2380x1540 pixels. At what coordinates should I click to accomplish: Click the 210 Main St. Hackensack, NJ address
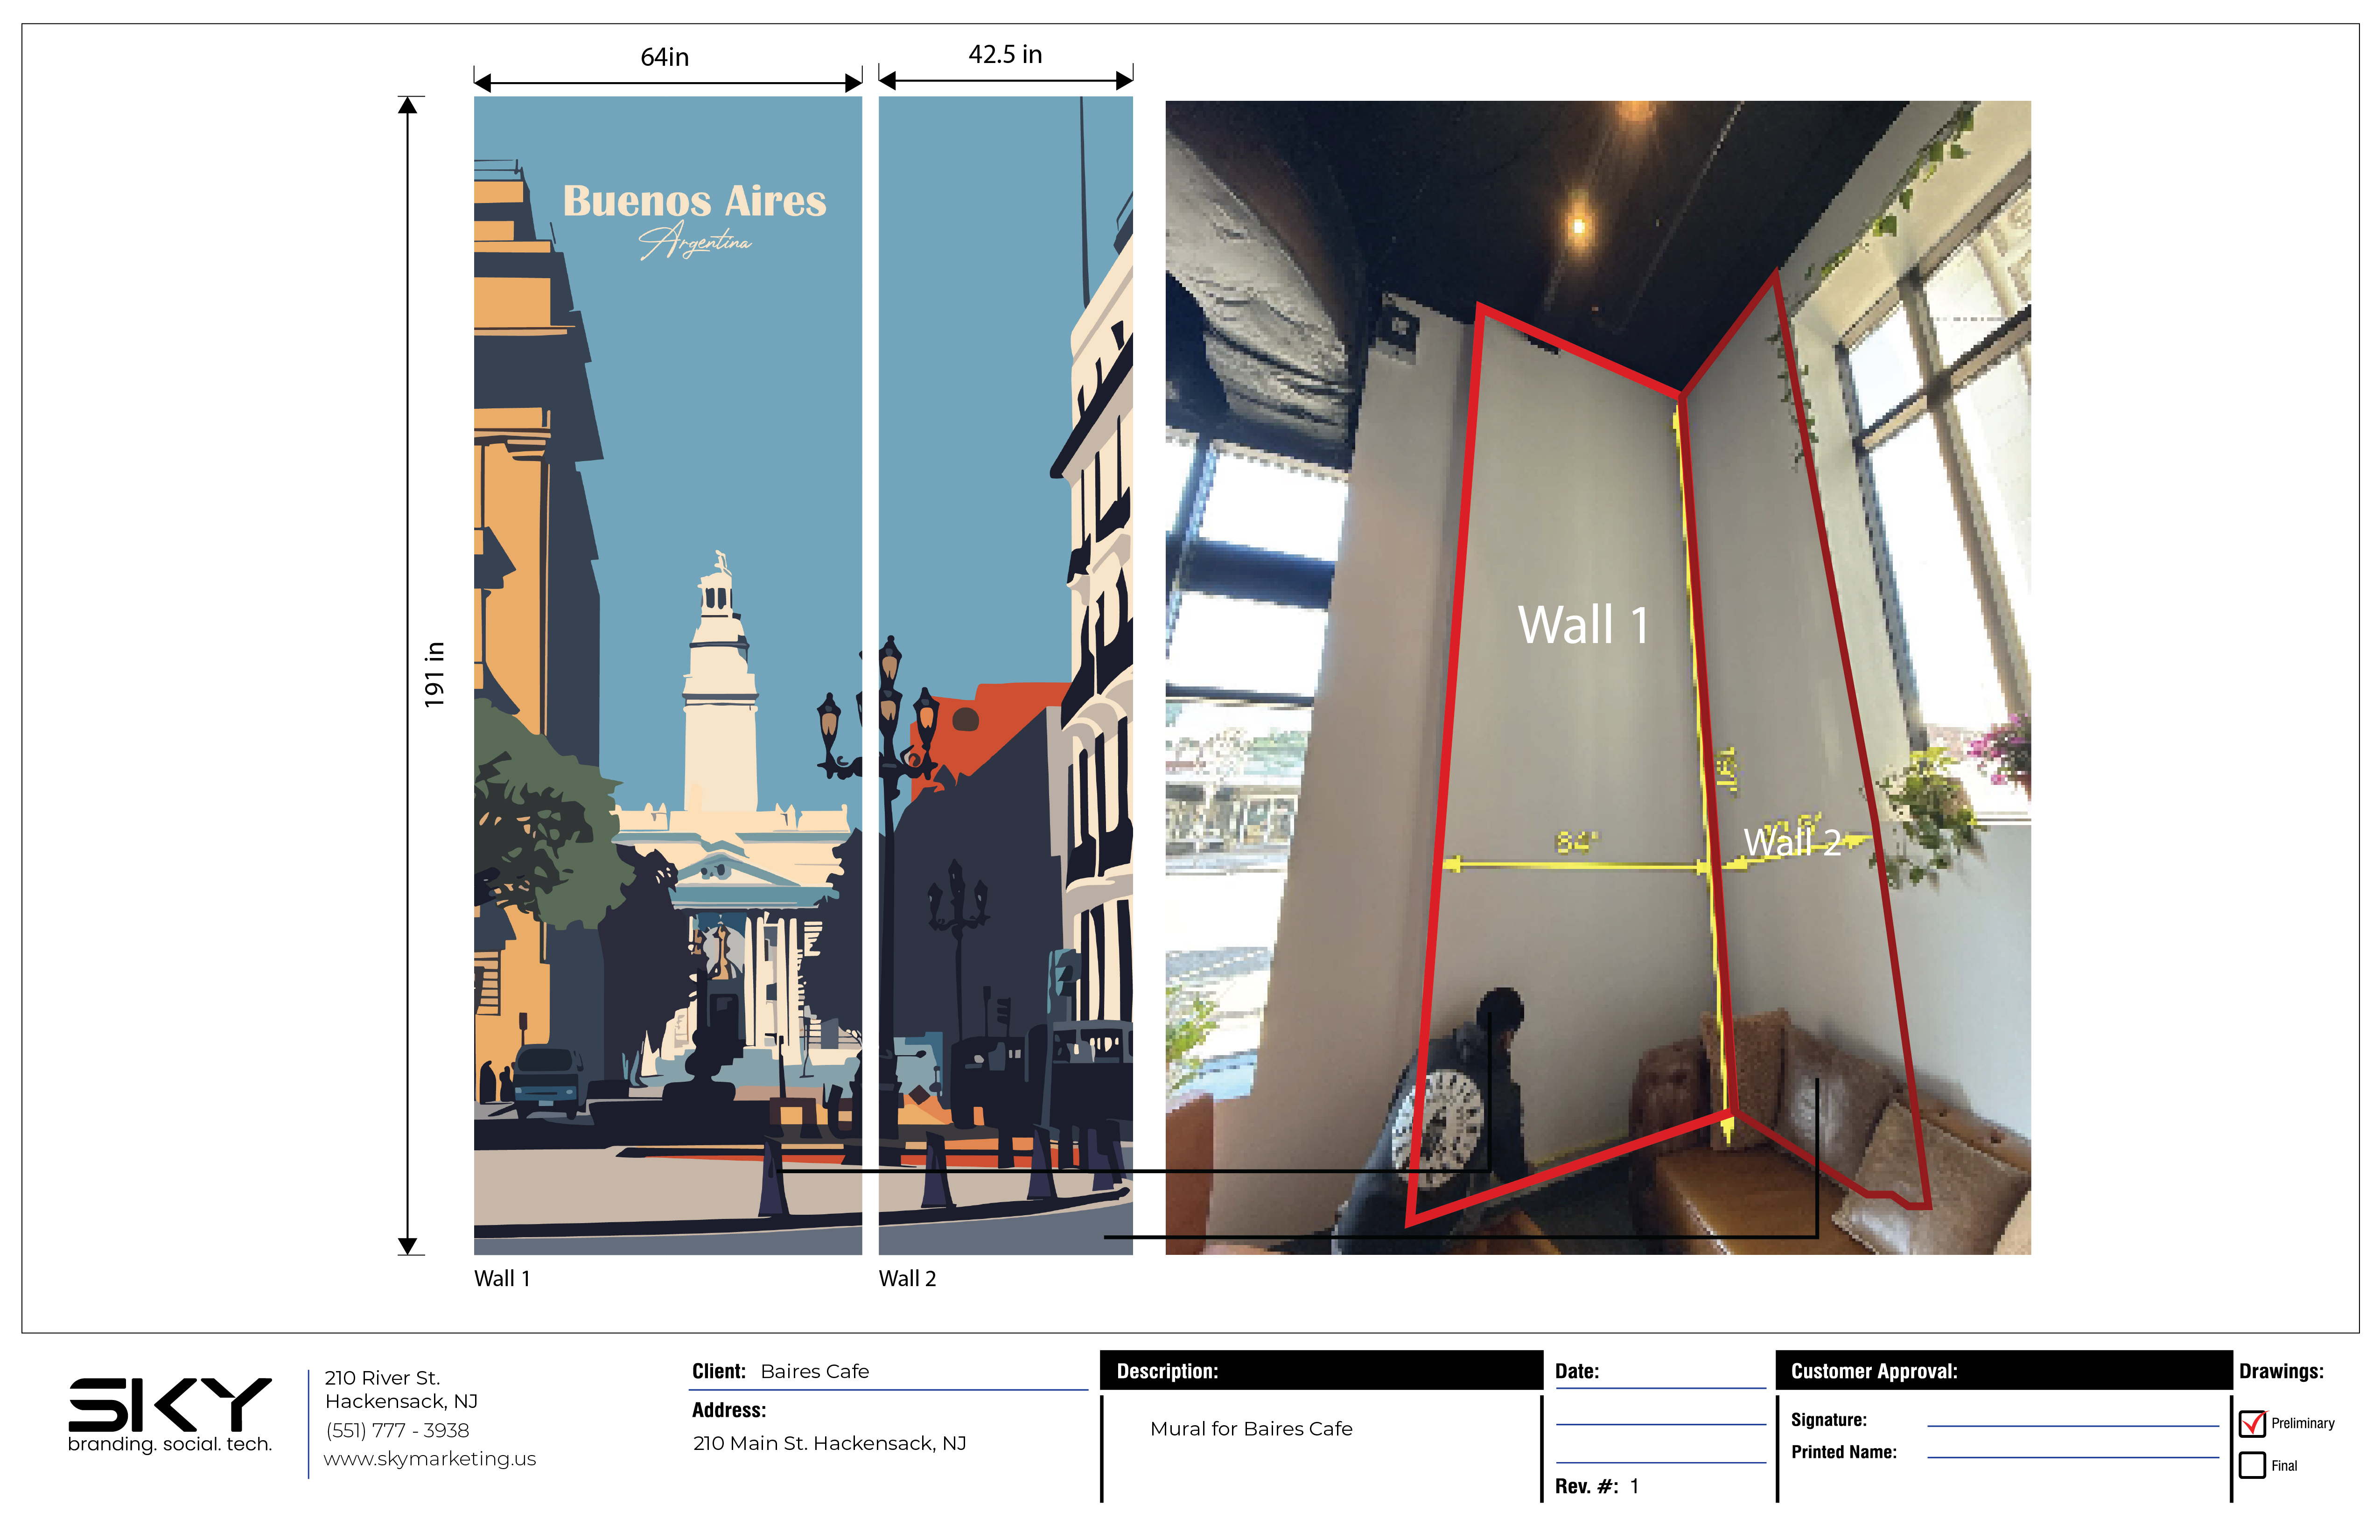click(830, 1443)
